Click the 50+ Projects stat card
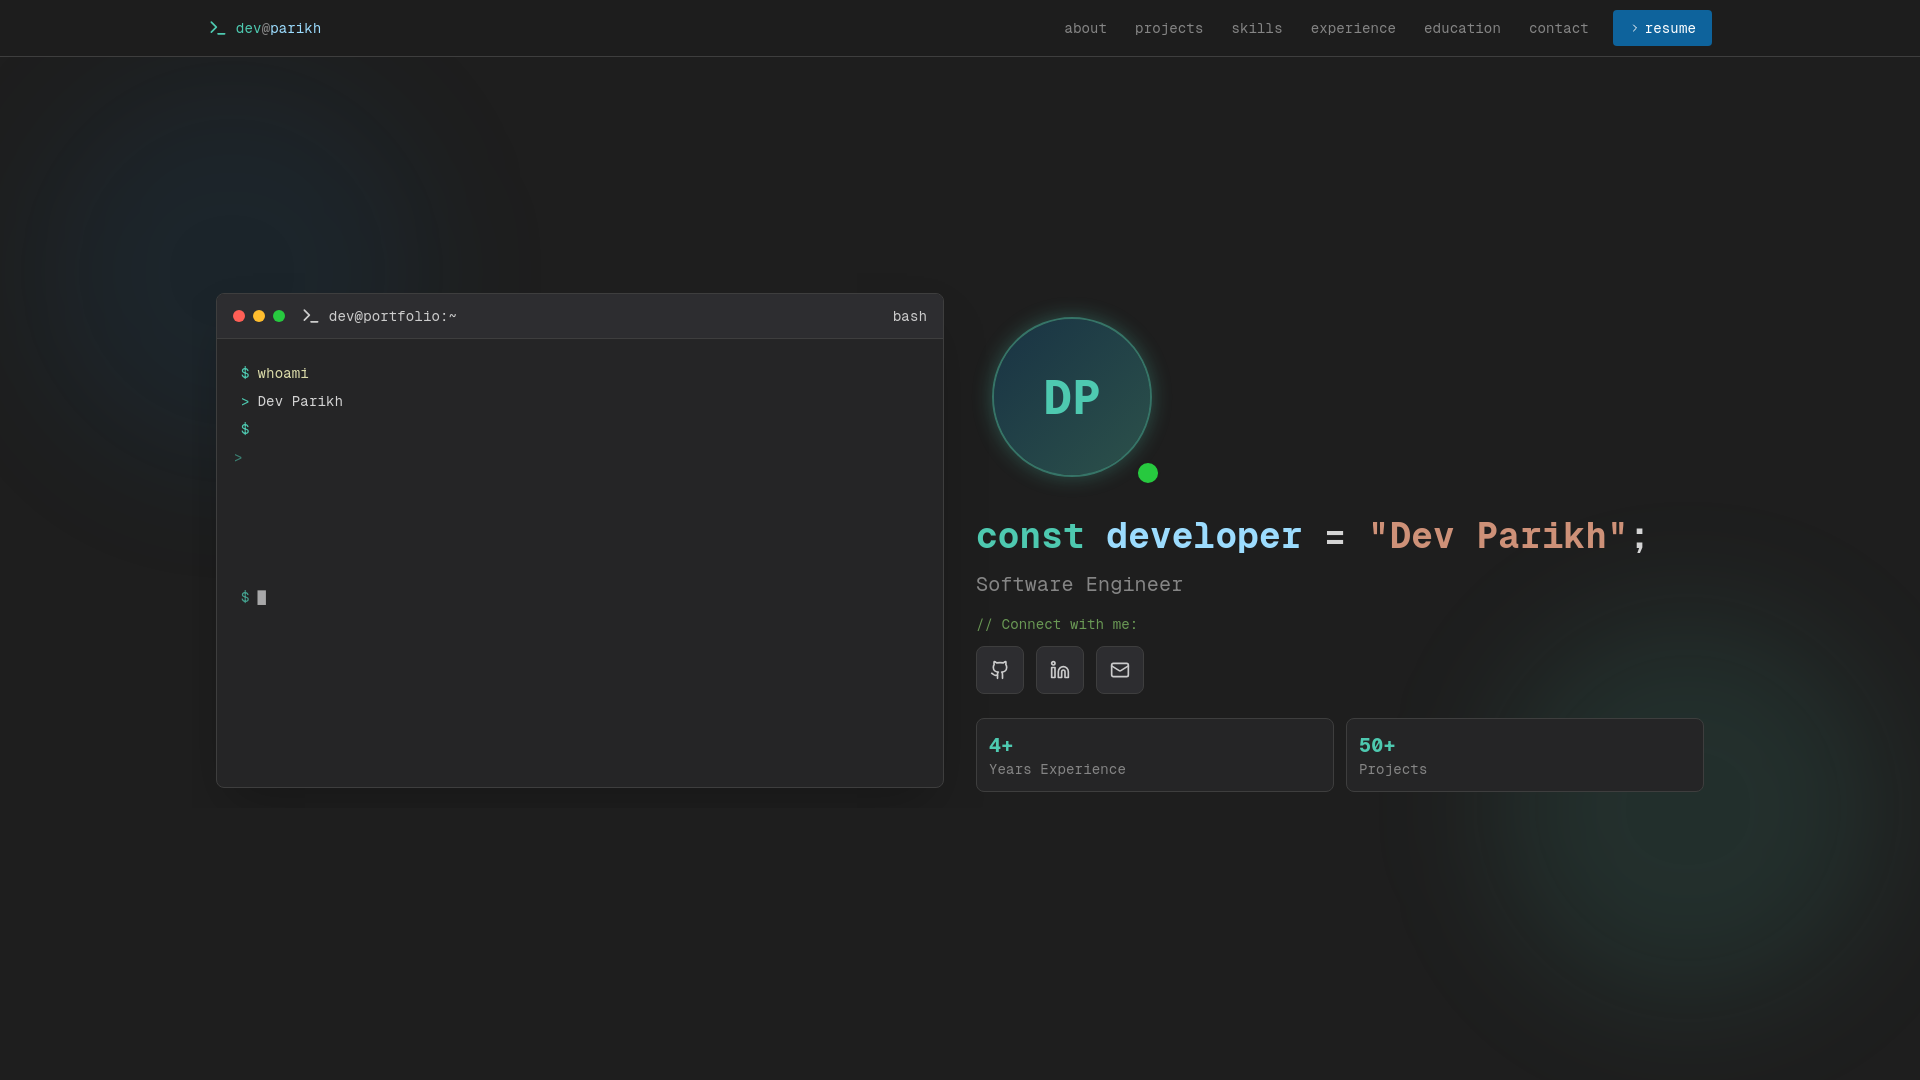Image resolution: width=1920 pixels, height=1080 pixels. (x=1524, y=755)
